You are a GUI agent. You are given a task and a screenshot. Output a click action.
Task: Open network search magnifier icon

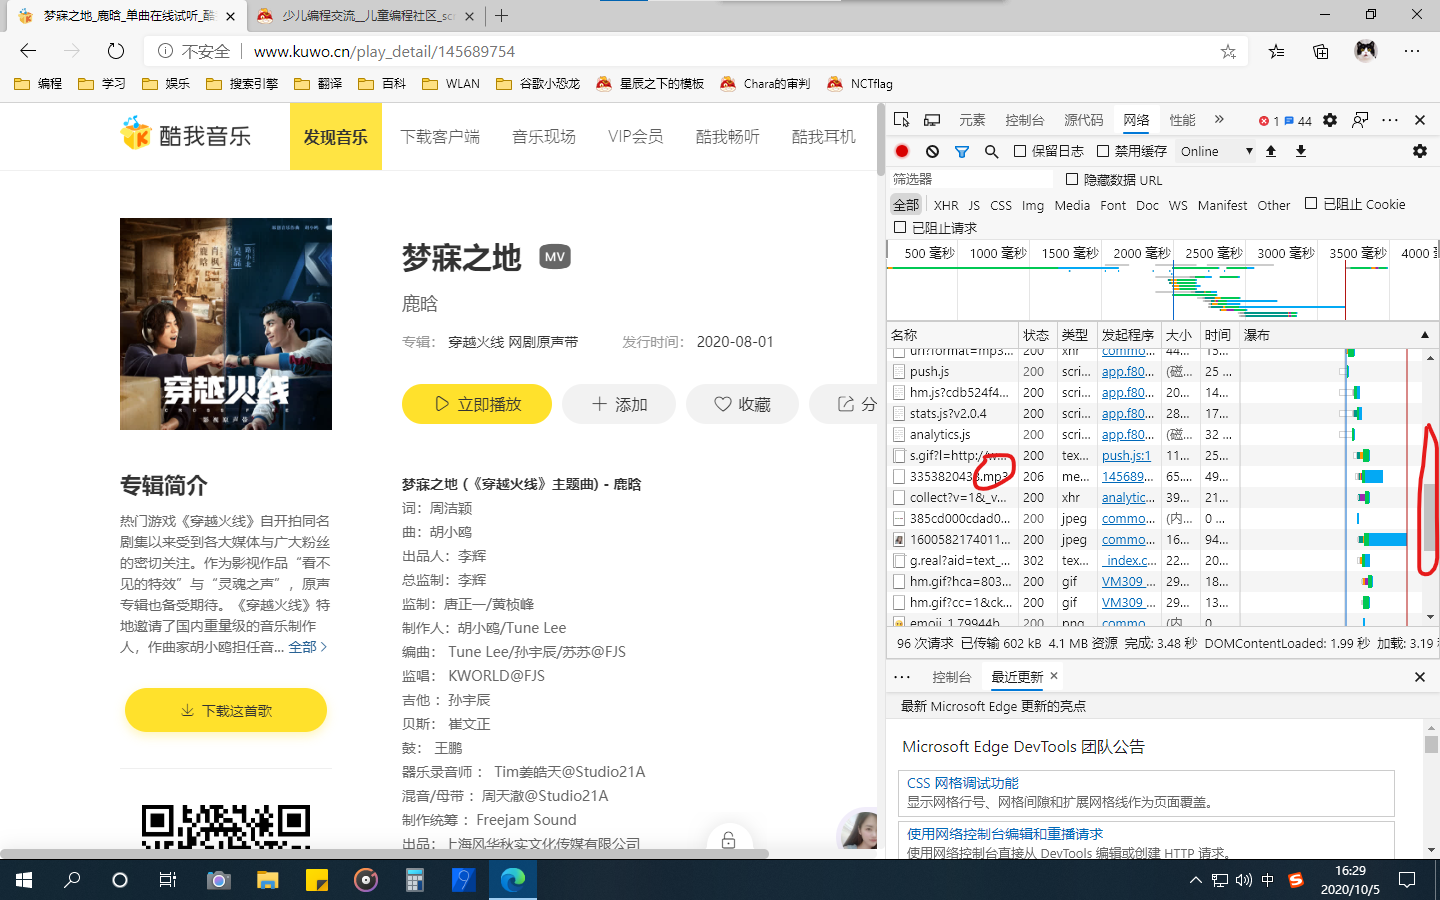coord(992,151)
